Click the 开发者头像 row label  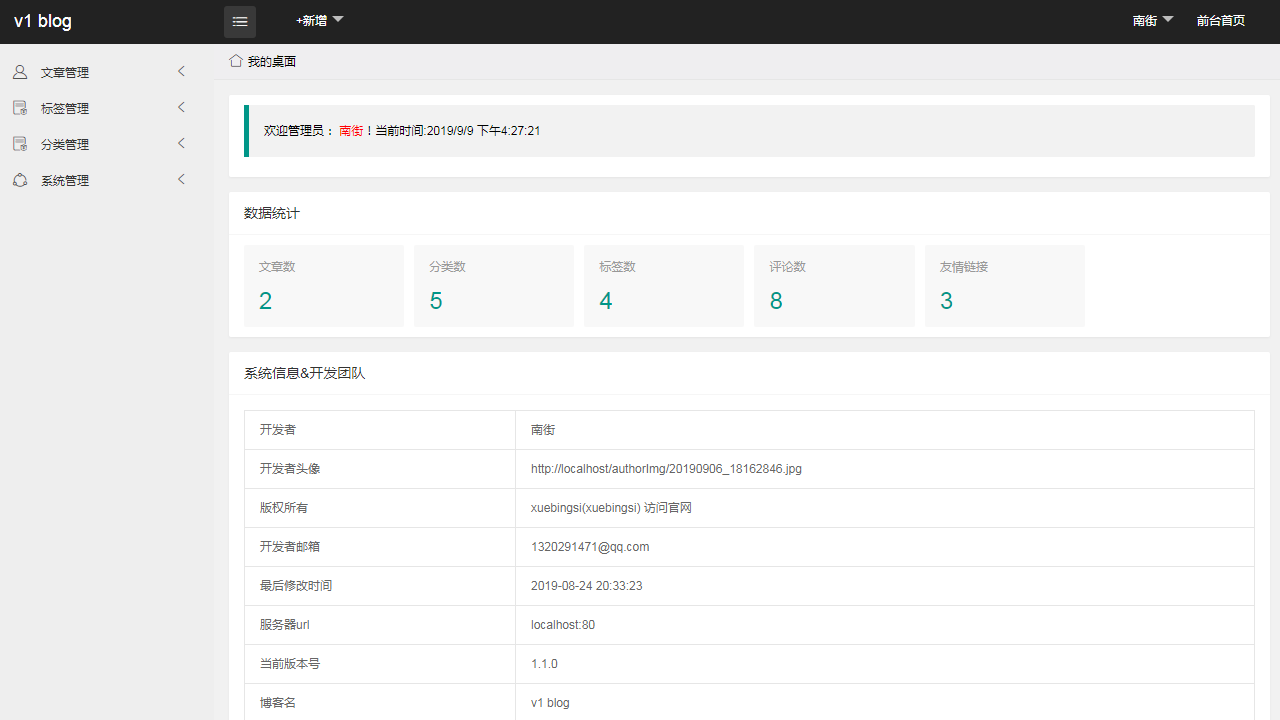coord(290,469)
